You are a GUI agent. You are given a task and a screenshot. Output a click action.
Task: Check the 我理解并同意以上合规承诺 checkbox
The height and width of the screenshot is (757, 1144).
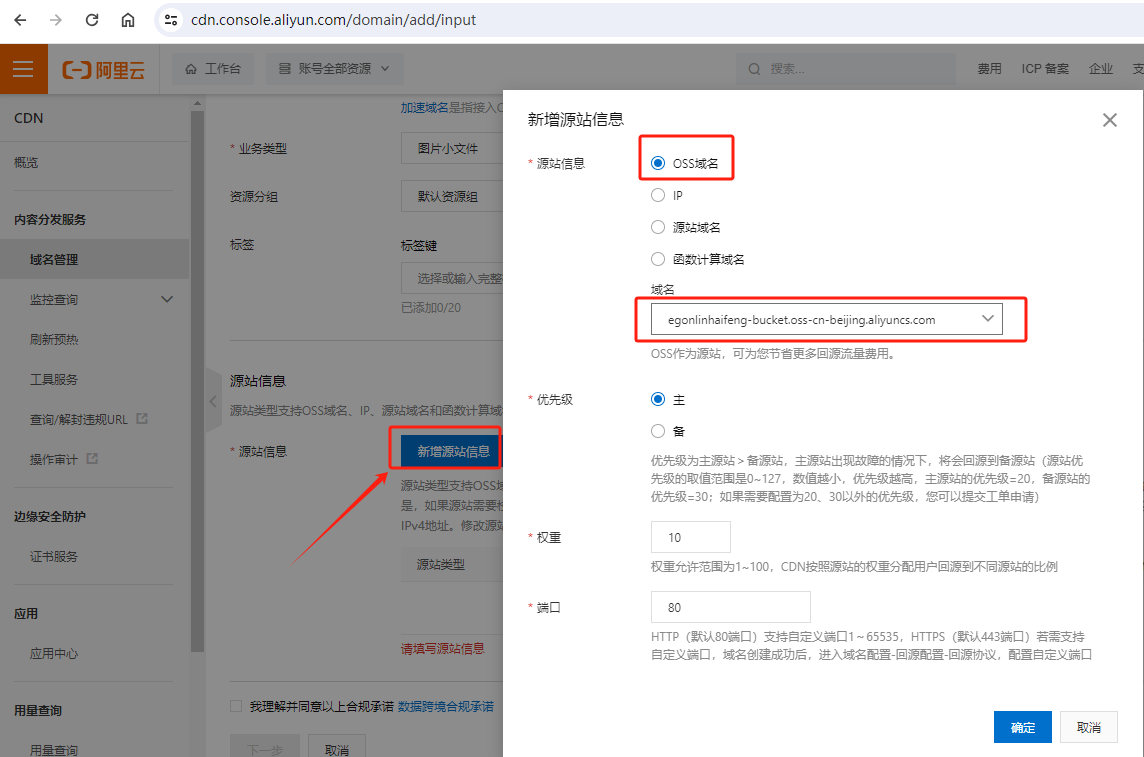[236, 706]
